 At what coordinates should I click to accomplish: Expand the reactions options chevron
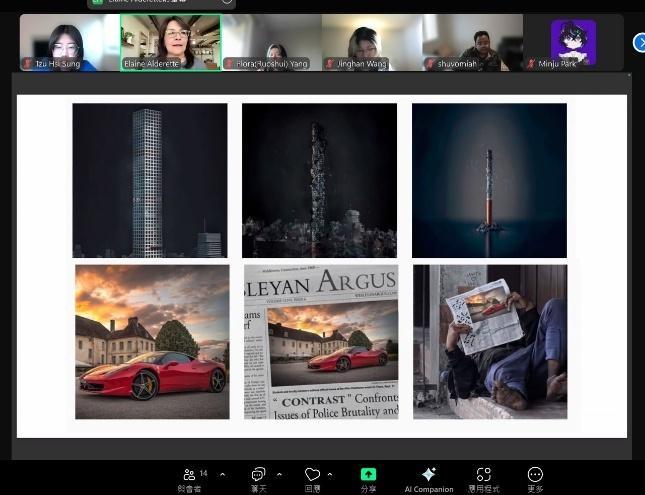click(x=330, y=474)
